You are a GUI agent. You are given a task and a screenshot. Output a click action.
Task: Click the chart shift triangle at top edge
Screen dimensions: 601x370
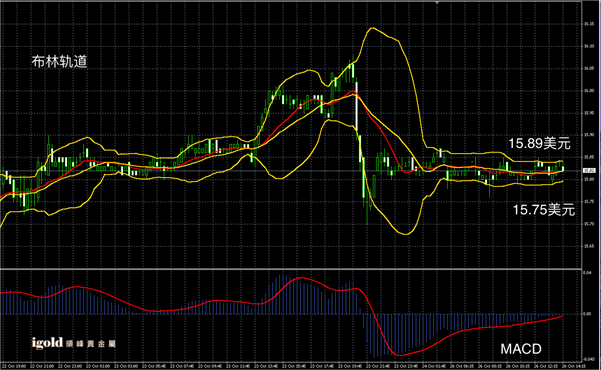click(437, 2)
